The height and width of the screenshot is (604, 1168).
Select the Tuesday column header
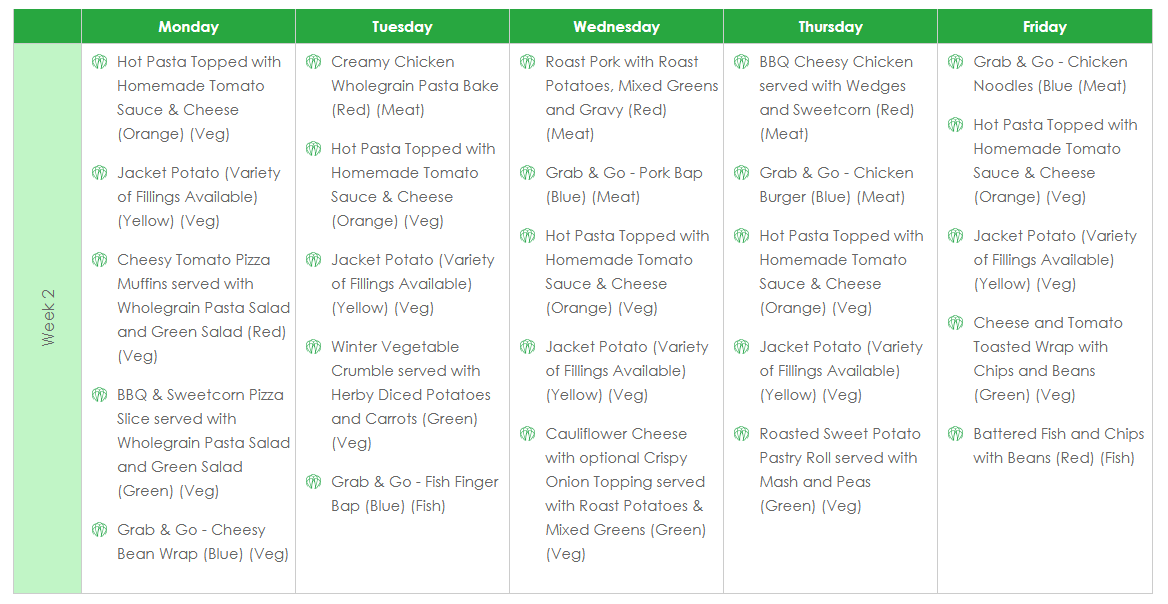click(402, 27)
